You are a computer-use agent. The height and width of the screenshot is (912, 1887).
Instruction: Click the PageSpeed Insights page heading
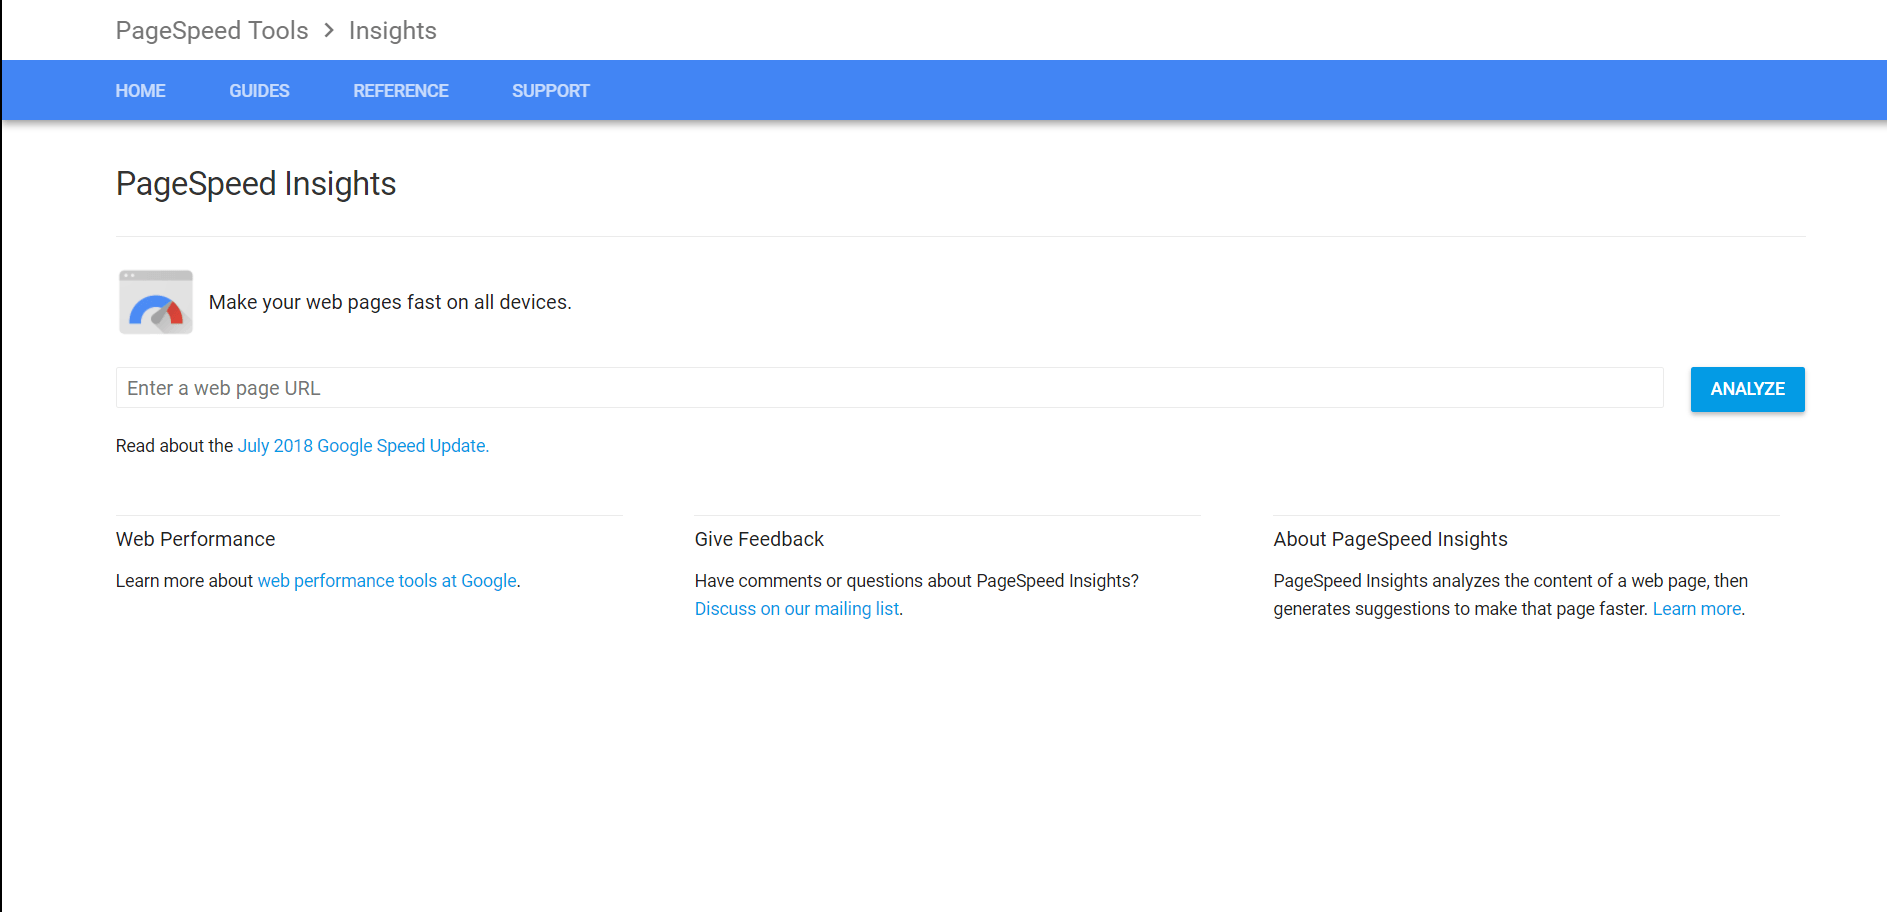(x=256, y=184)
